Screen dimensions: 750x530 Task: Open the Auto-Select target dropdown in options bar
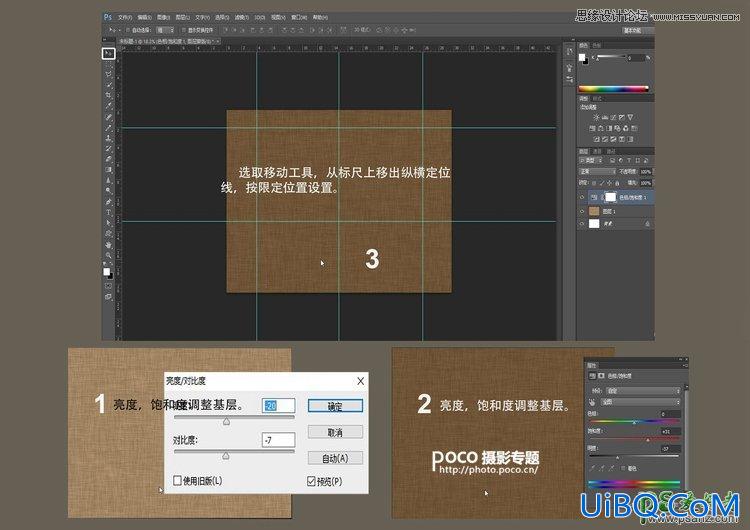[x=165, y=30]
